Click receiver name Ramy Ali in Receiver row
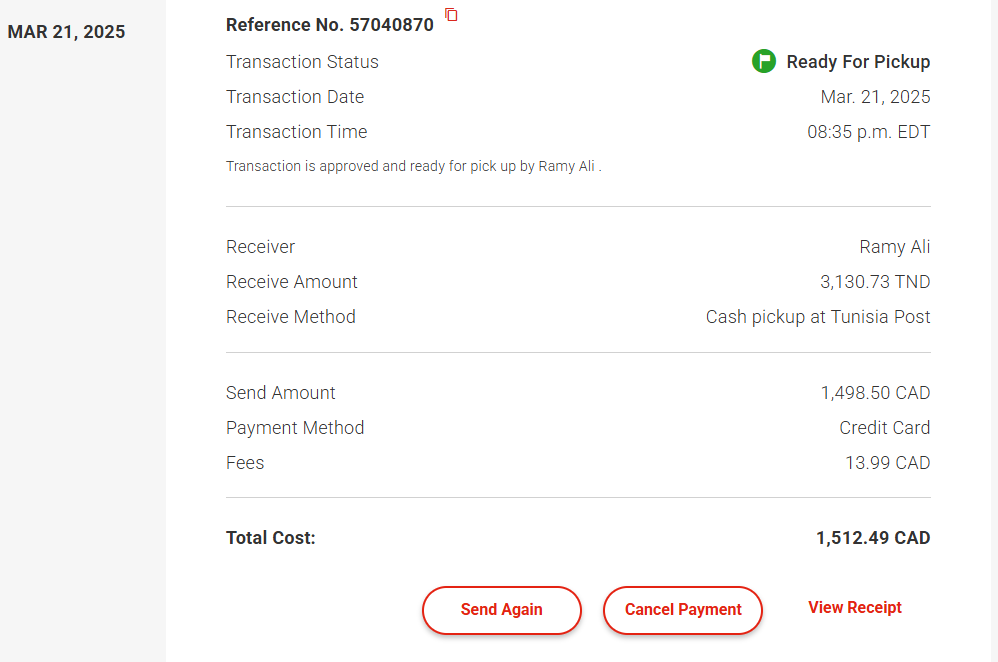Screen dimensions: 998x662 [894, 247]
